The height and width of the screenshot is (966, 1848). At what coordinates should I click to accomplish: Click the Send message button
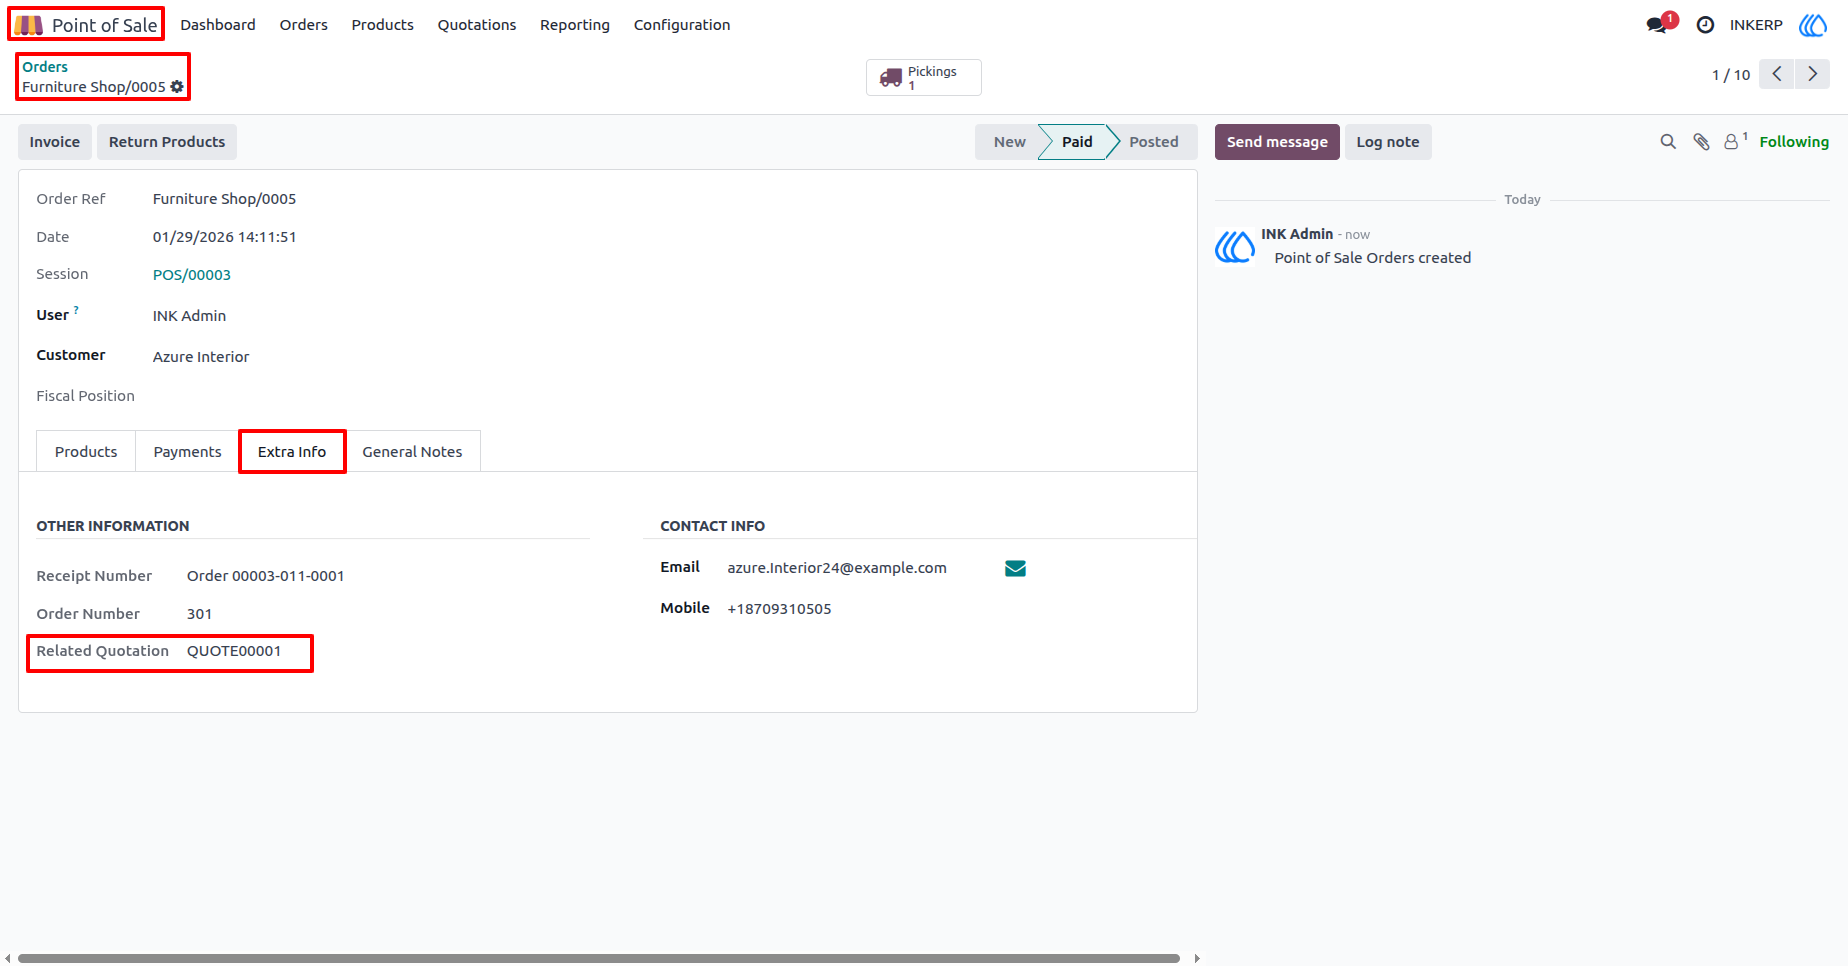pos(1277,142)
